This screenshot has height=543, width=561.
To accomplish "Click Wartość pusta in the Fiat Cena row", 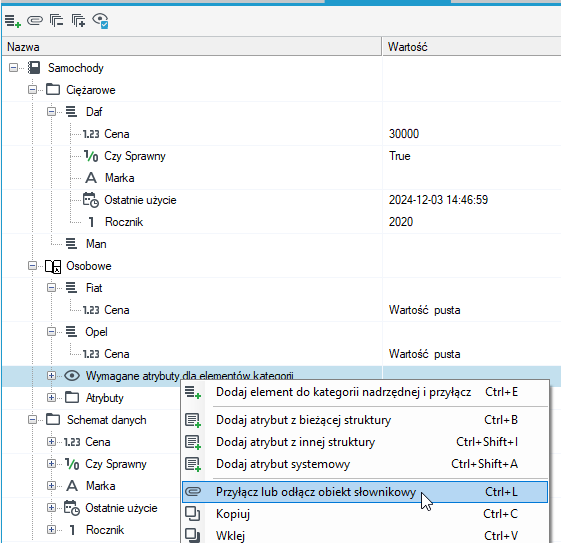I will (424, 310).
